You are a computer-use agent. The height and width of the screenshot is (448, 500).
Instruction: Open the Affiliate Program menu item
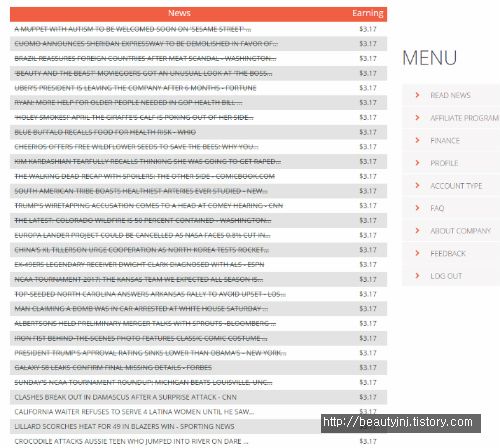tap(464, 118)
